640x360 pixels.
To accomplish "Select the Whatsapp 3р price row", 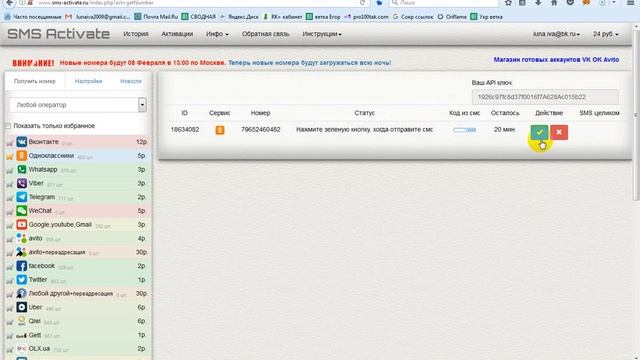I will [x=78, y=169].
